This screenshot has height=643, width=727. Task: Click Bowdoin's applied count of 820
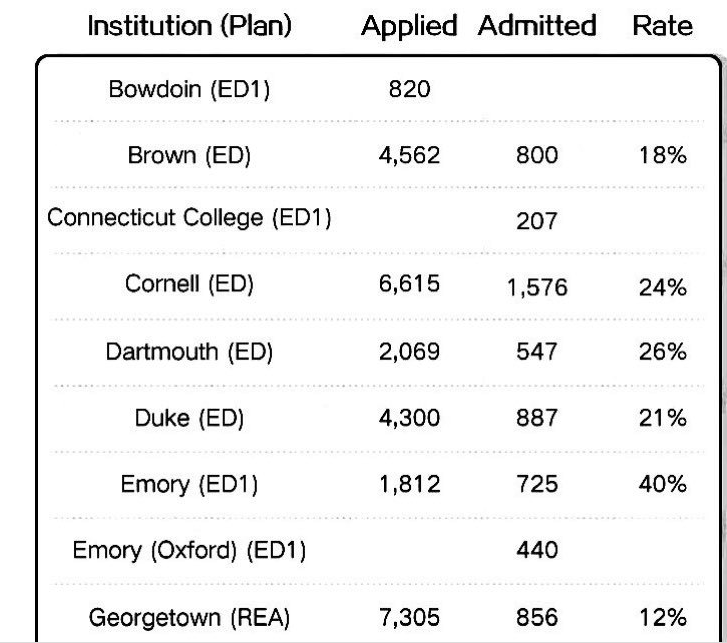pyautogui.click(x=409, y=89)
